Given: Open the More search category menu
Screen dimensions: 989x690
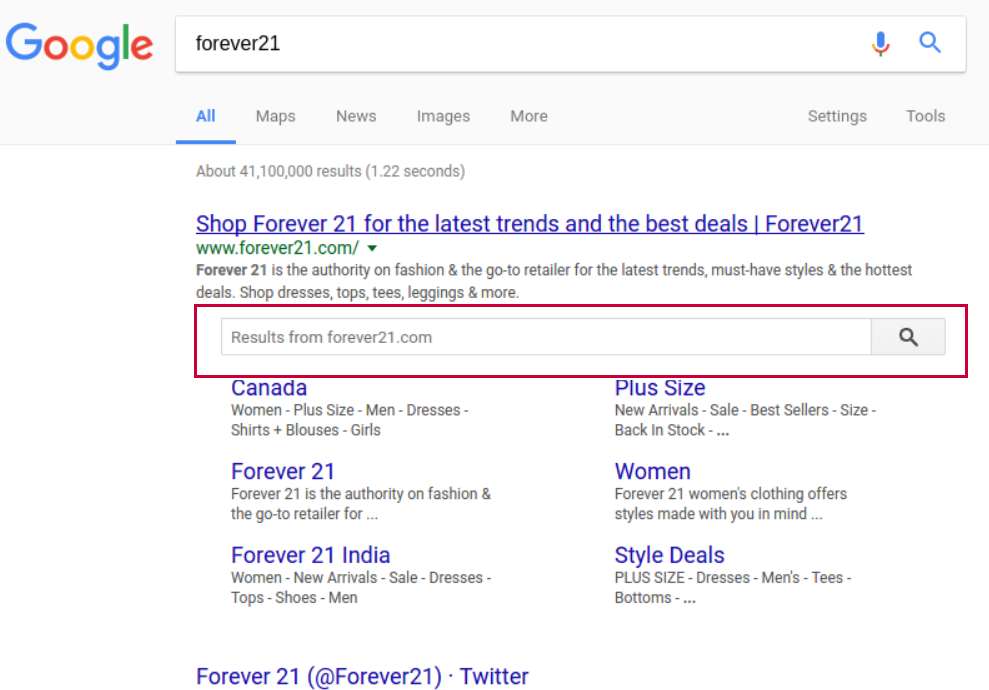Looking at the screenshot, I should 529,116.
